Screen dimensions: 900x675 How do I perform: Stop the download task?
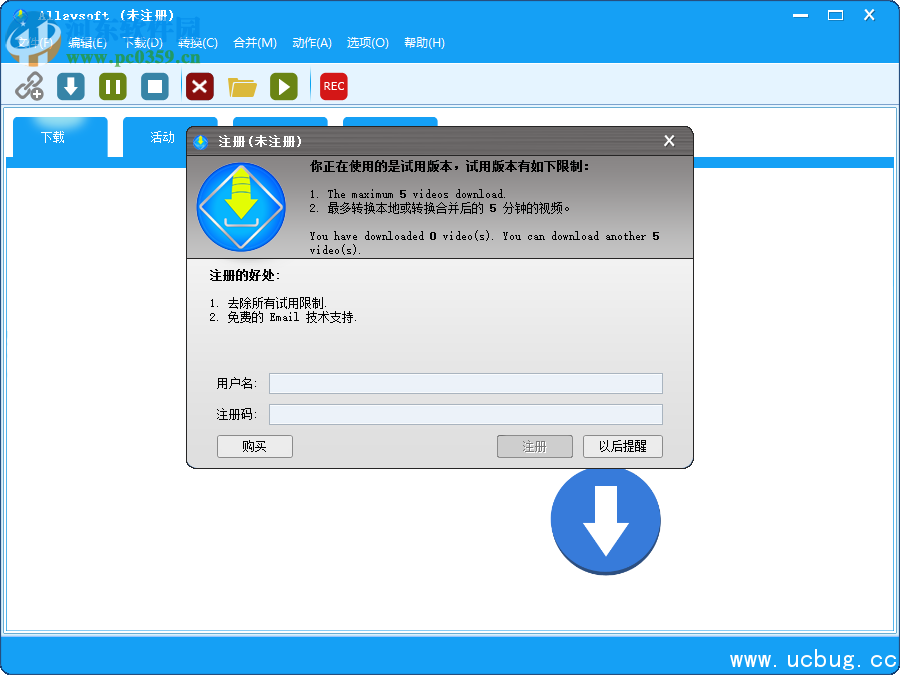tap(155, 87)
